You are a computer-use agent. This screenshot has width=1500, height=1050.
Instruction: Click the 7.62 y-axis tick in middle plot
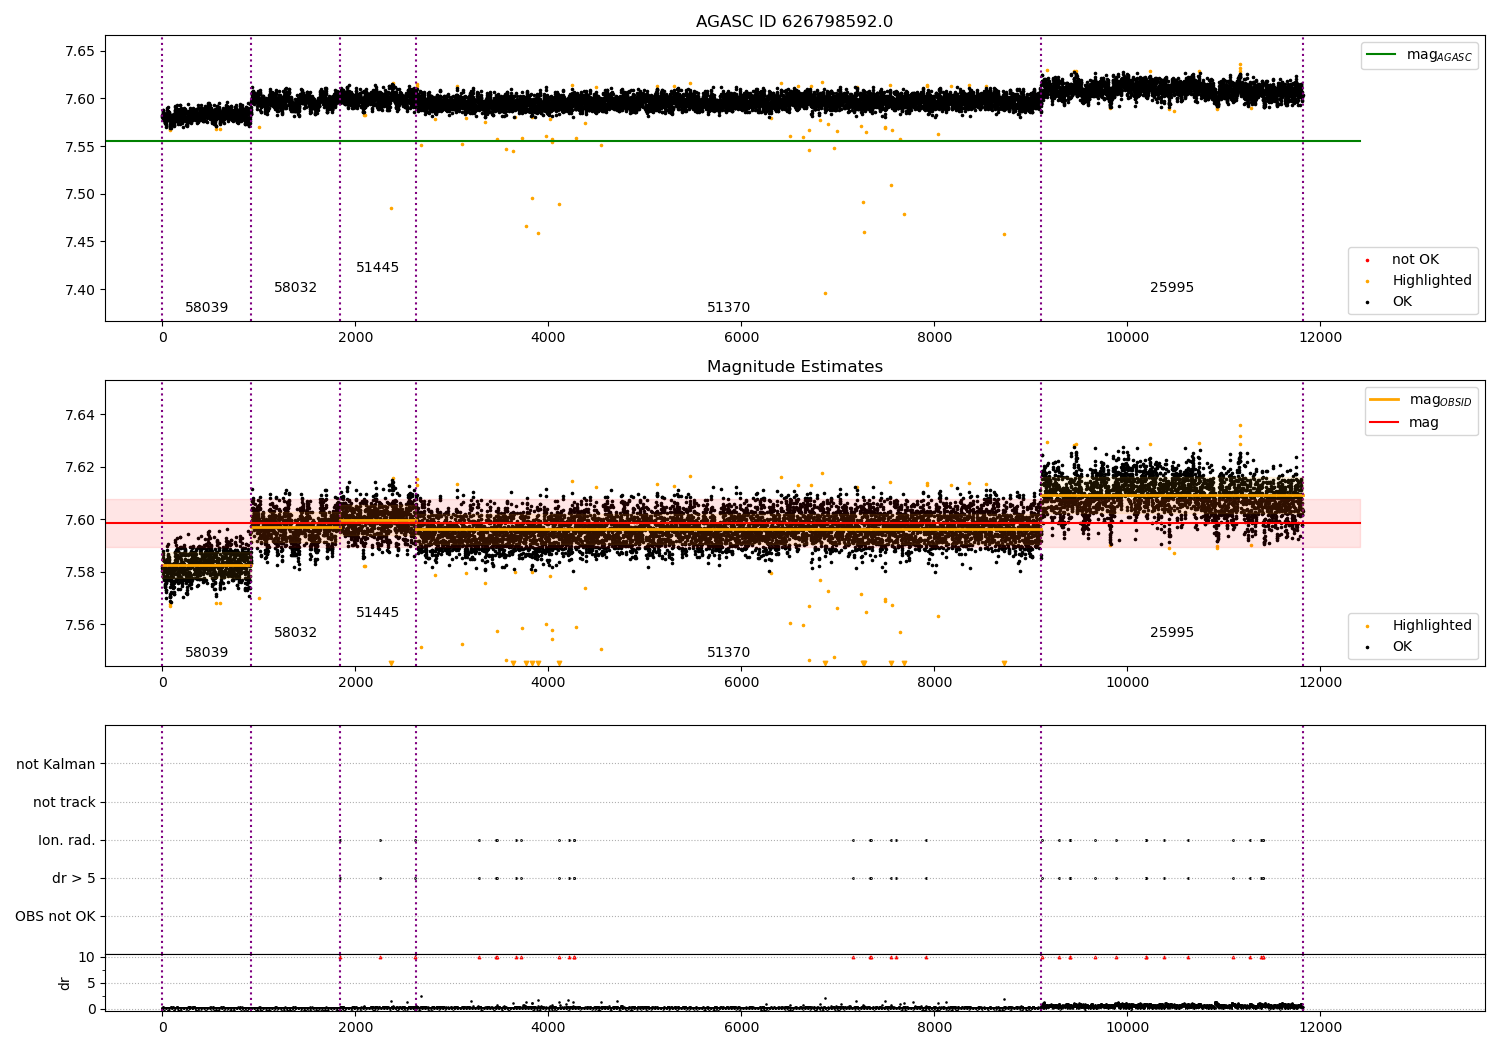[80, 467]
